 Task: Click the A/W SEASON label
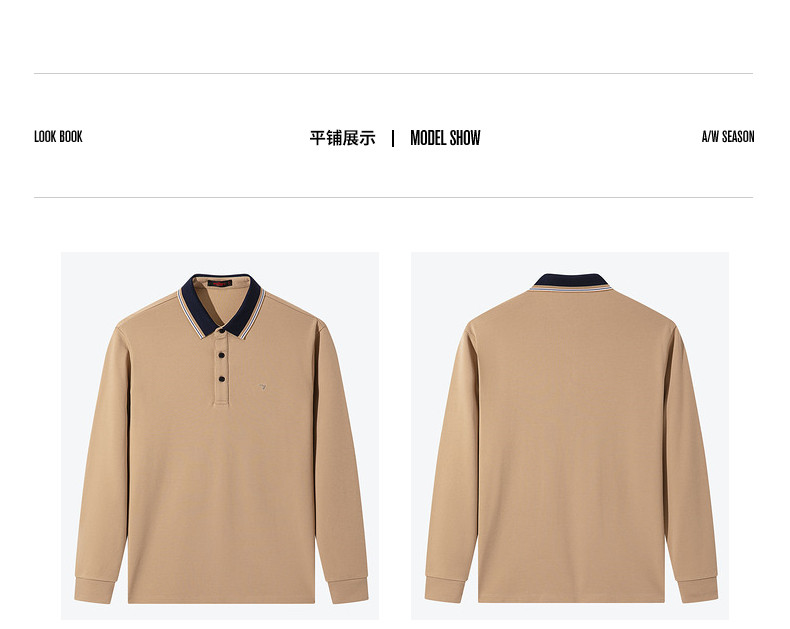pyautogui.click(x=728, y=137)
